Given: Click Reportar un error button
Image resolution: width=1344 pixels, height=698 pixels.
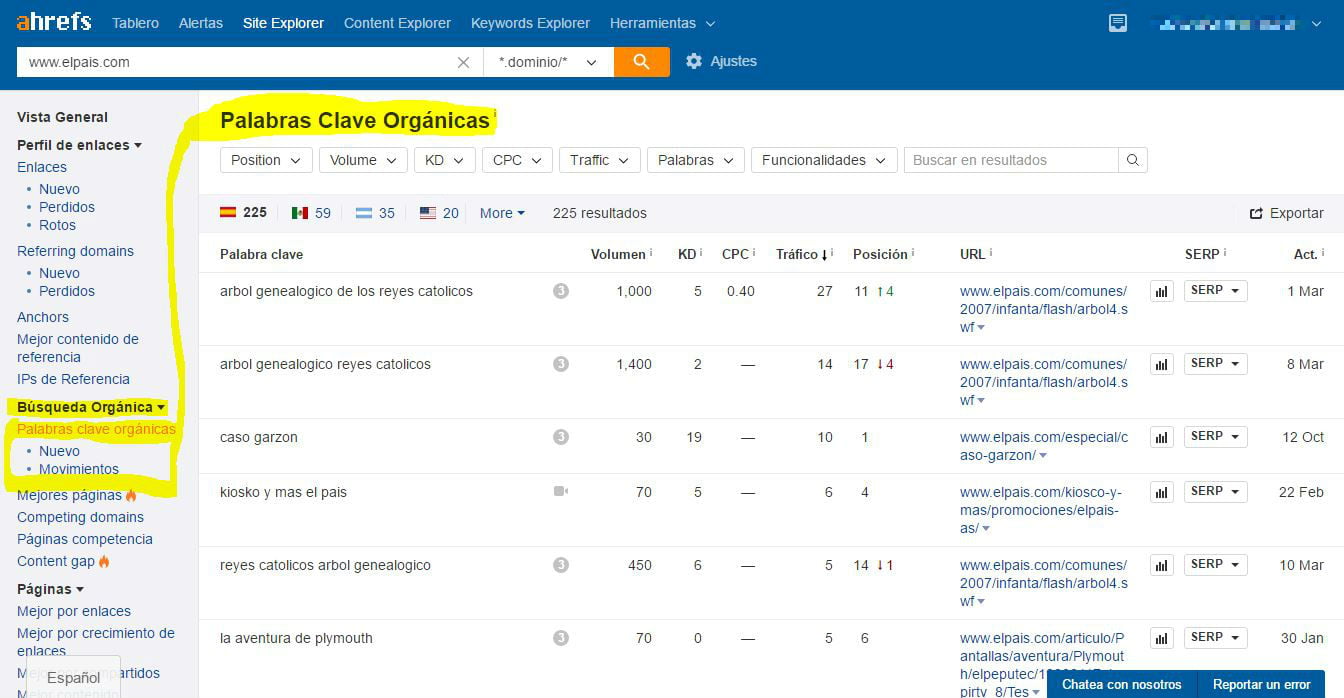Looking at the screenshot, I should [1261, 684].
